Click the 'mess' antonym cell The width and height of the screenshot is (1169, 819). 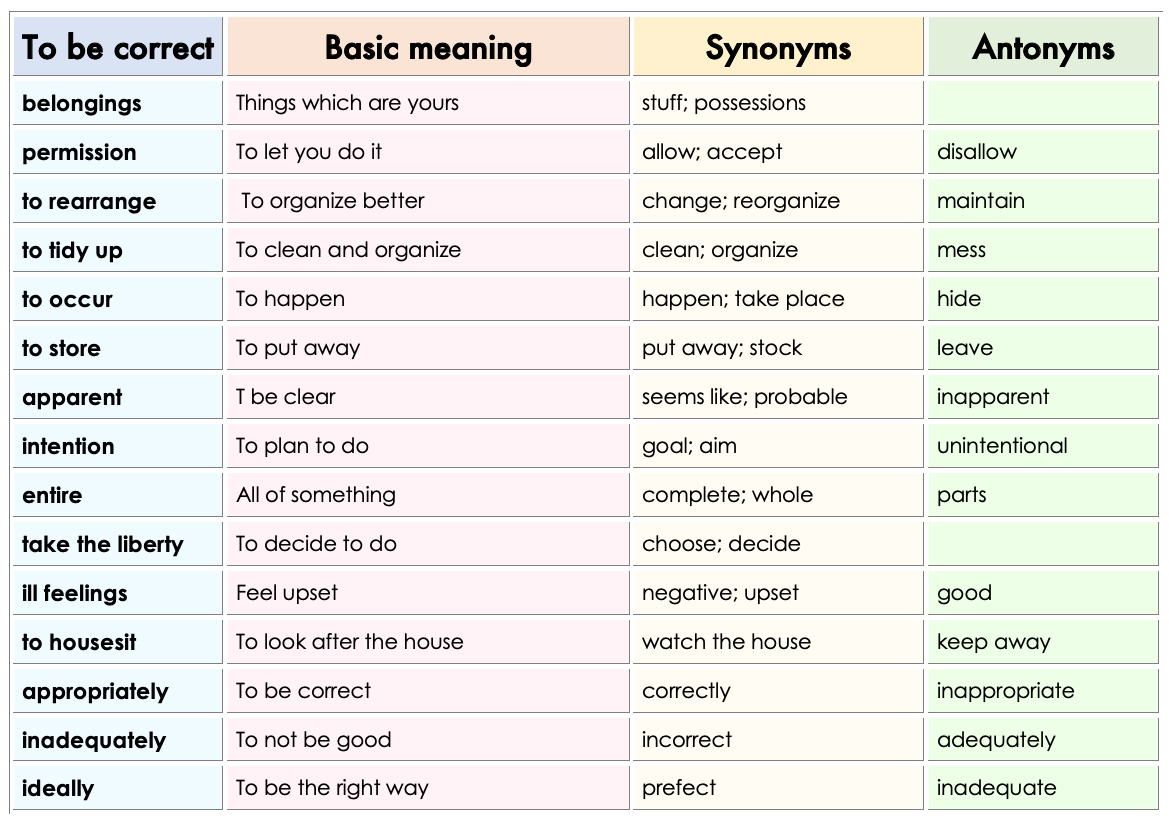click(x=1043, y=250)
